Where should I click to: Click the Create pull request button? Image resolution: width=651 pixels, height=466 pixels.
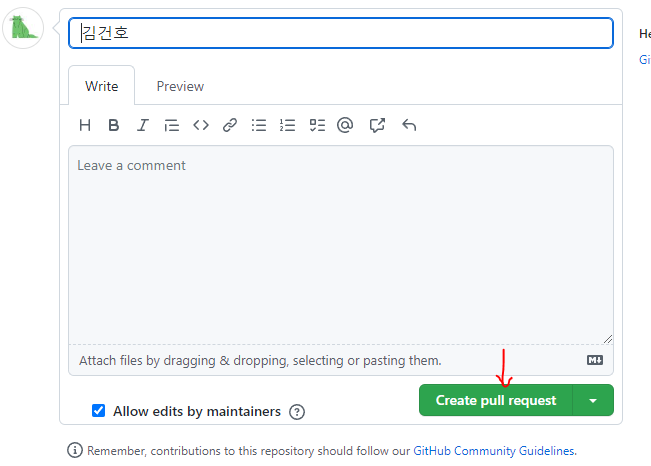[496, 400]
